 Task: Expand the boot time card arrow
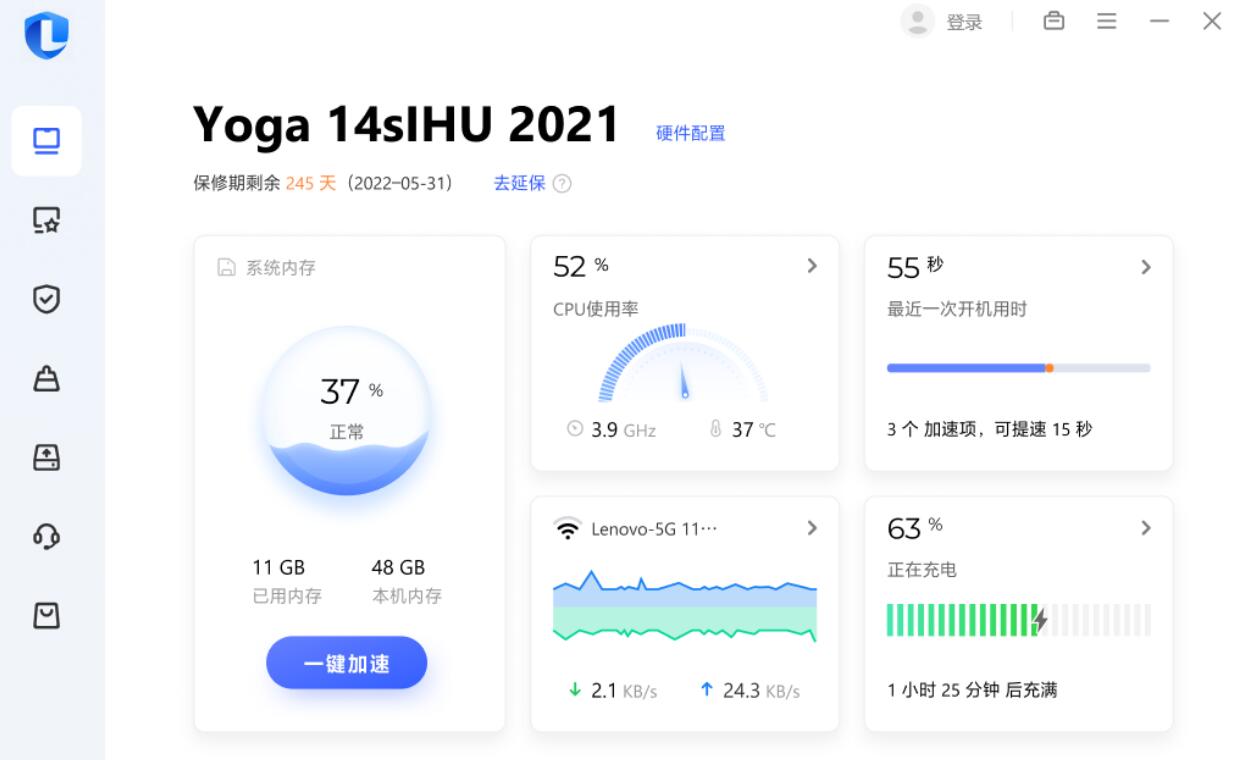[x=1146, y=267]
